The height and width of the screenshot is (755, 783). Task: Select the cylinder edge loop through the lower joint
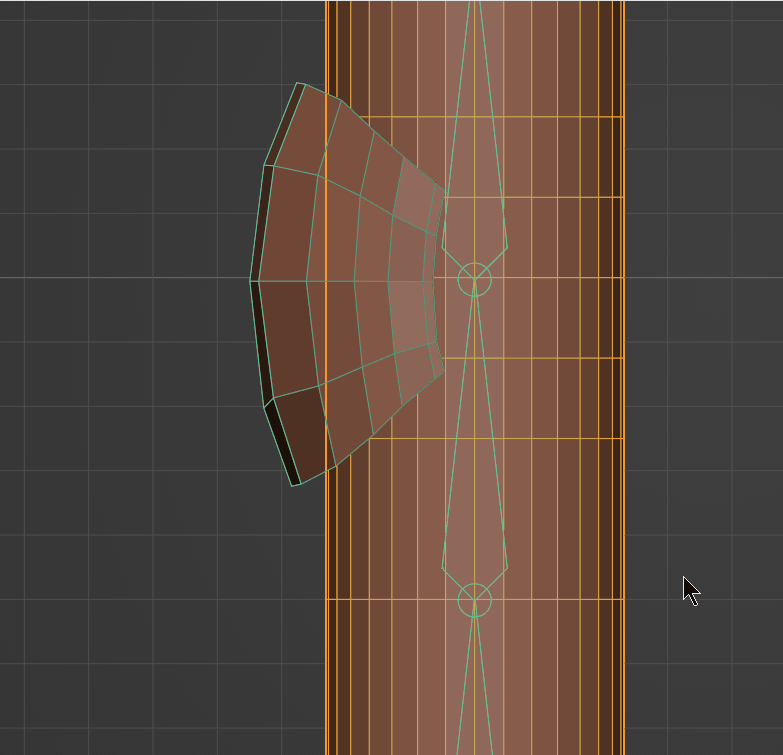click(560, 599)
